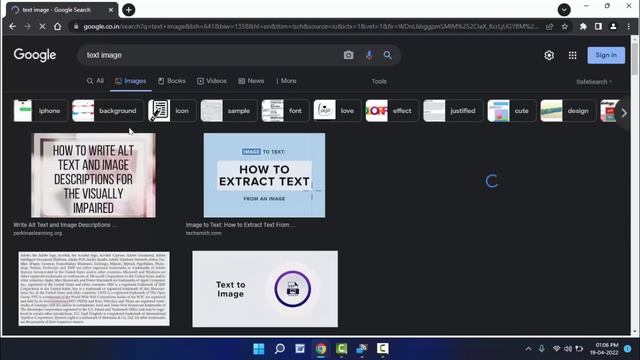
Task: Search by image with the camera icon
Action: (348, 55)
